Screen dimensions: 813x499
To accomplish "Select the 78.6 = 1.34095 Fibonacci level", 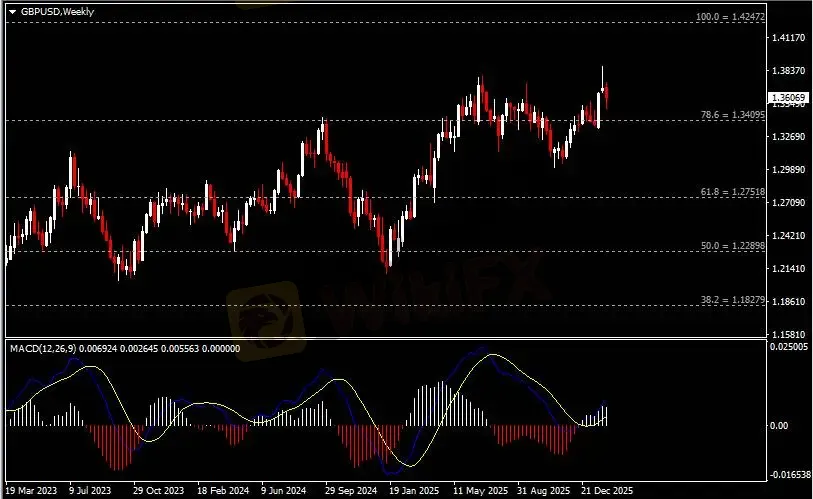I will click(x=733, y=115).
